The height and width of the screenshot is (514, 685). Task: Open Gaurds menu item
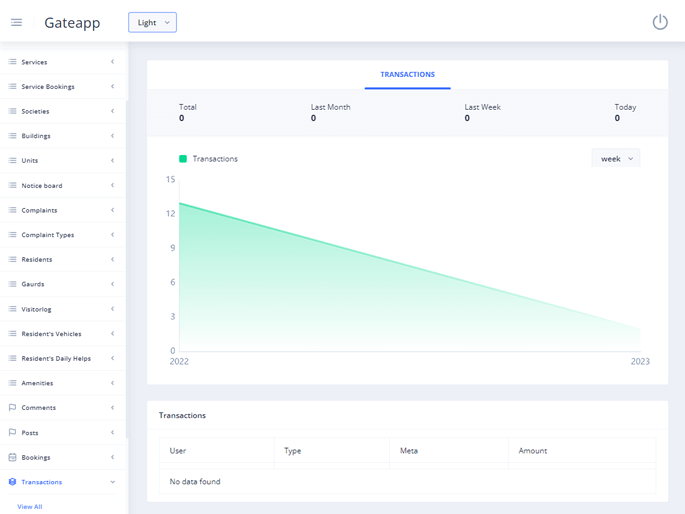[63, 284]
